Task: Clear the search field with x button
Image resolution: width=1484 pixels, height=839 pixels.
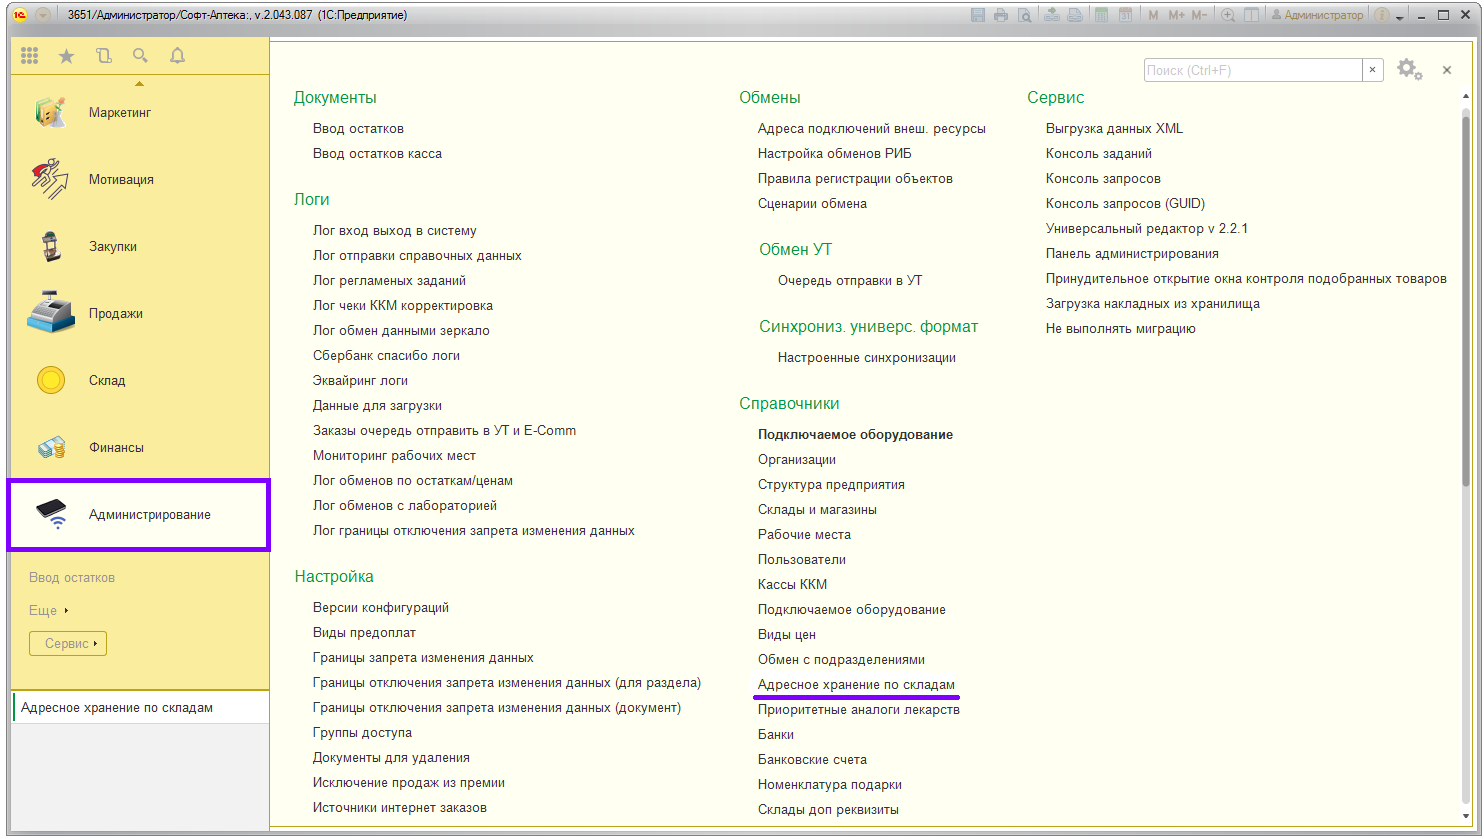Action: pyautogui.click(x=1373, y=70)
